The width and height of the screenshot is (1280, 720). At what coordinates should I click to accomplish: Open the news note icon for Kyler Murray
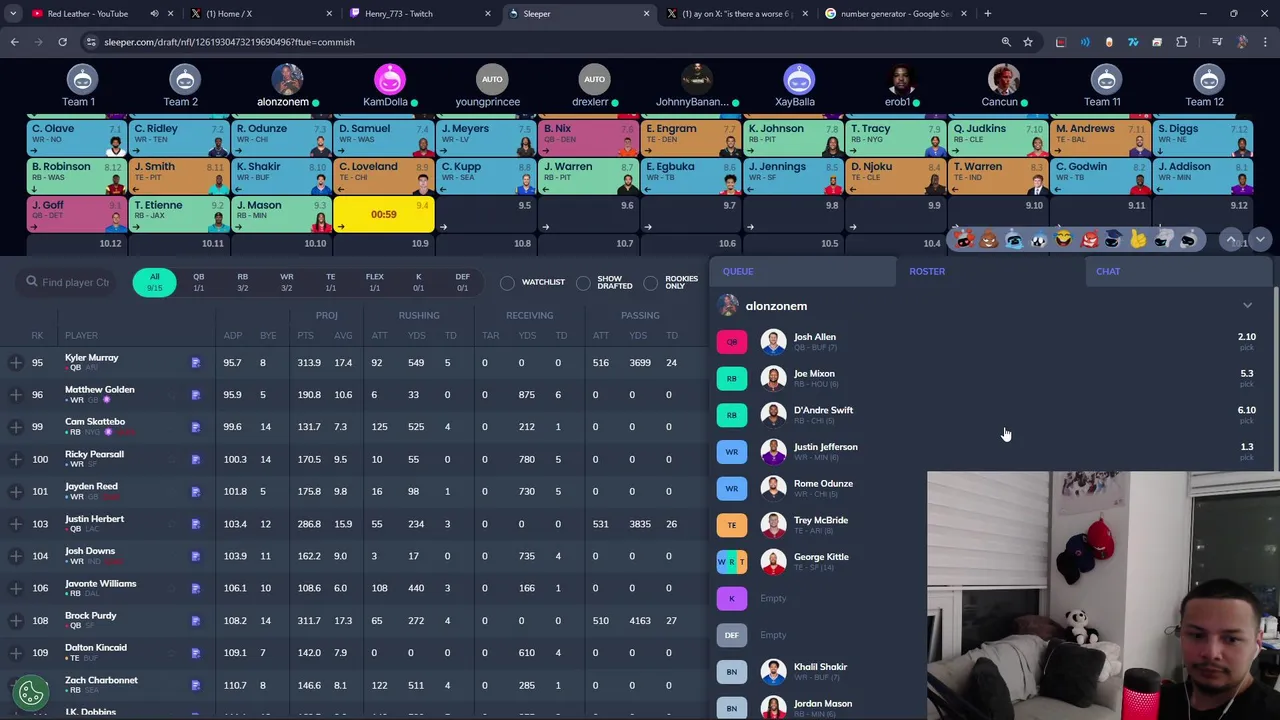pos(196,363)
